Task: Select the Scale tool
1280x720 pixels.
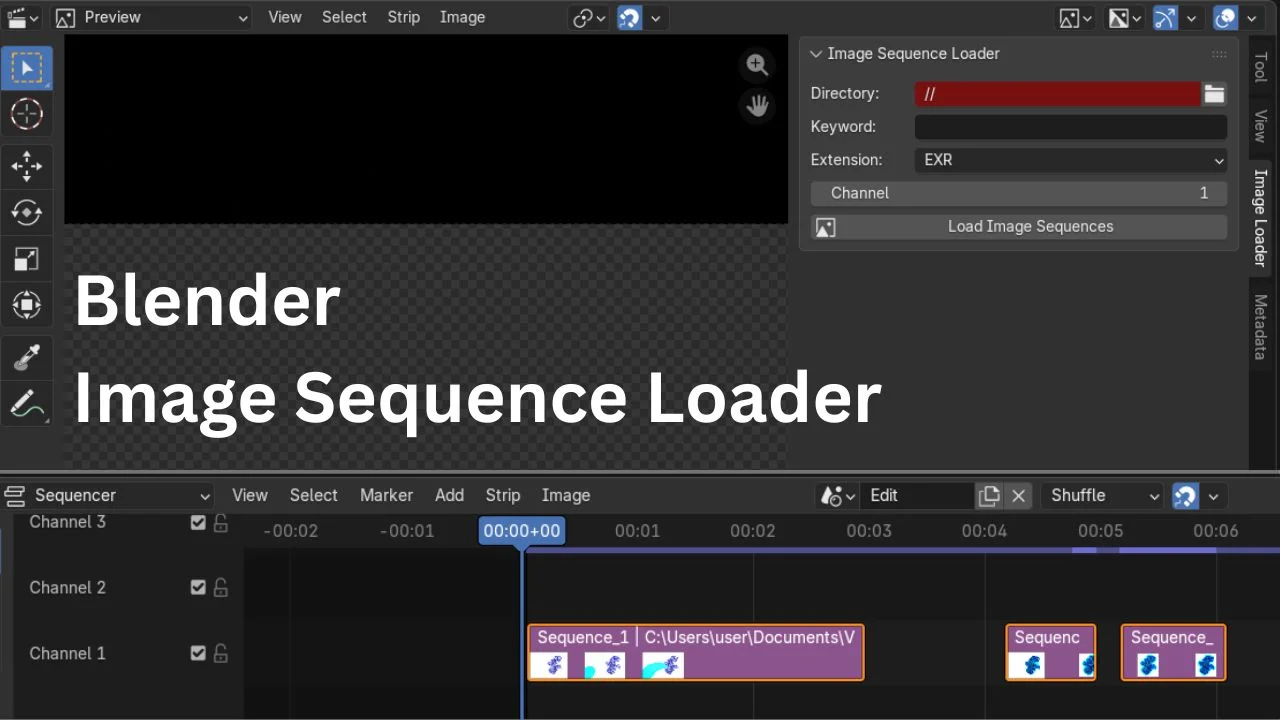Action: (26, 259)
